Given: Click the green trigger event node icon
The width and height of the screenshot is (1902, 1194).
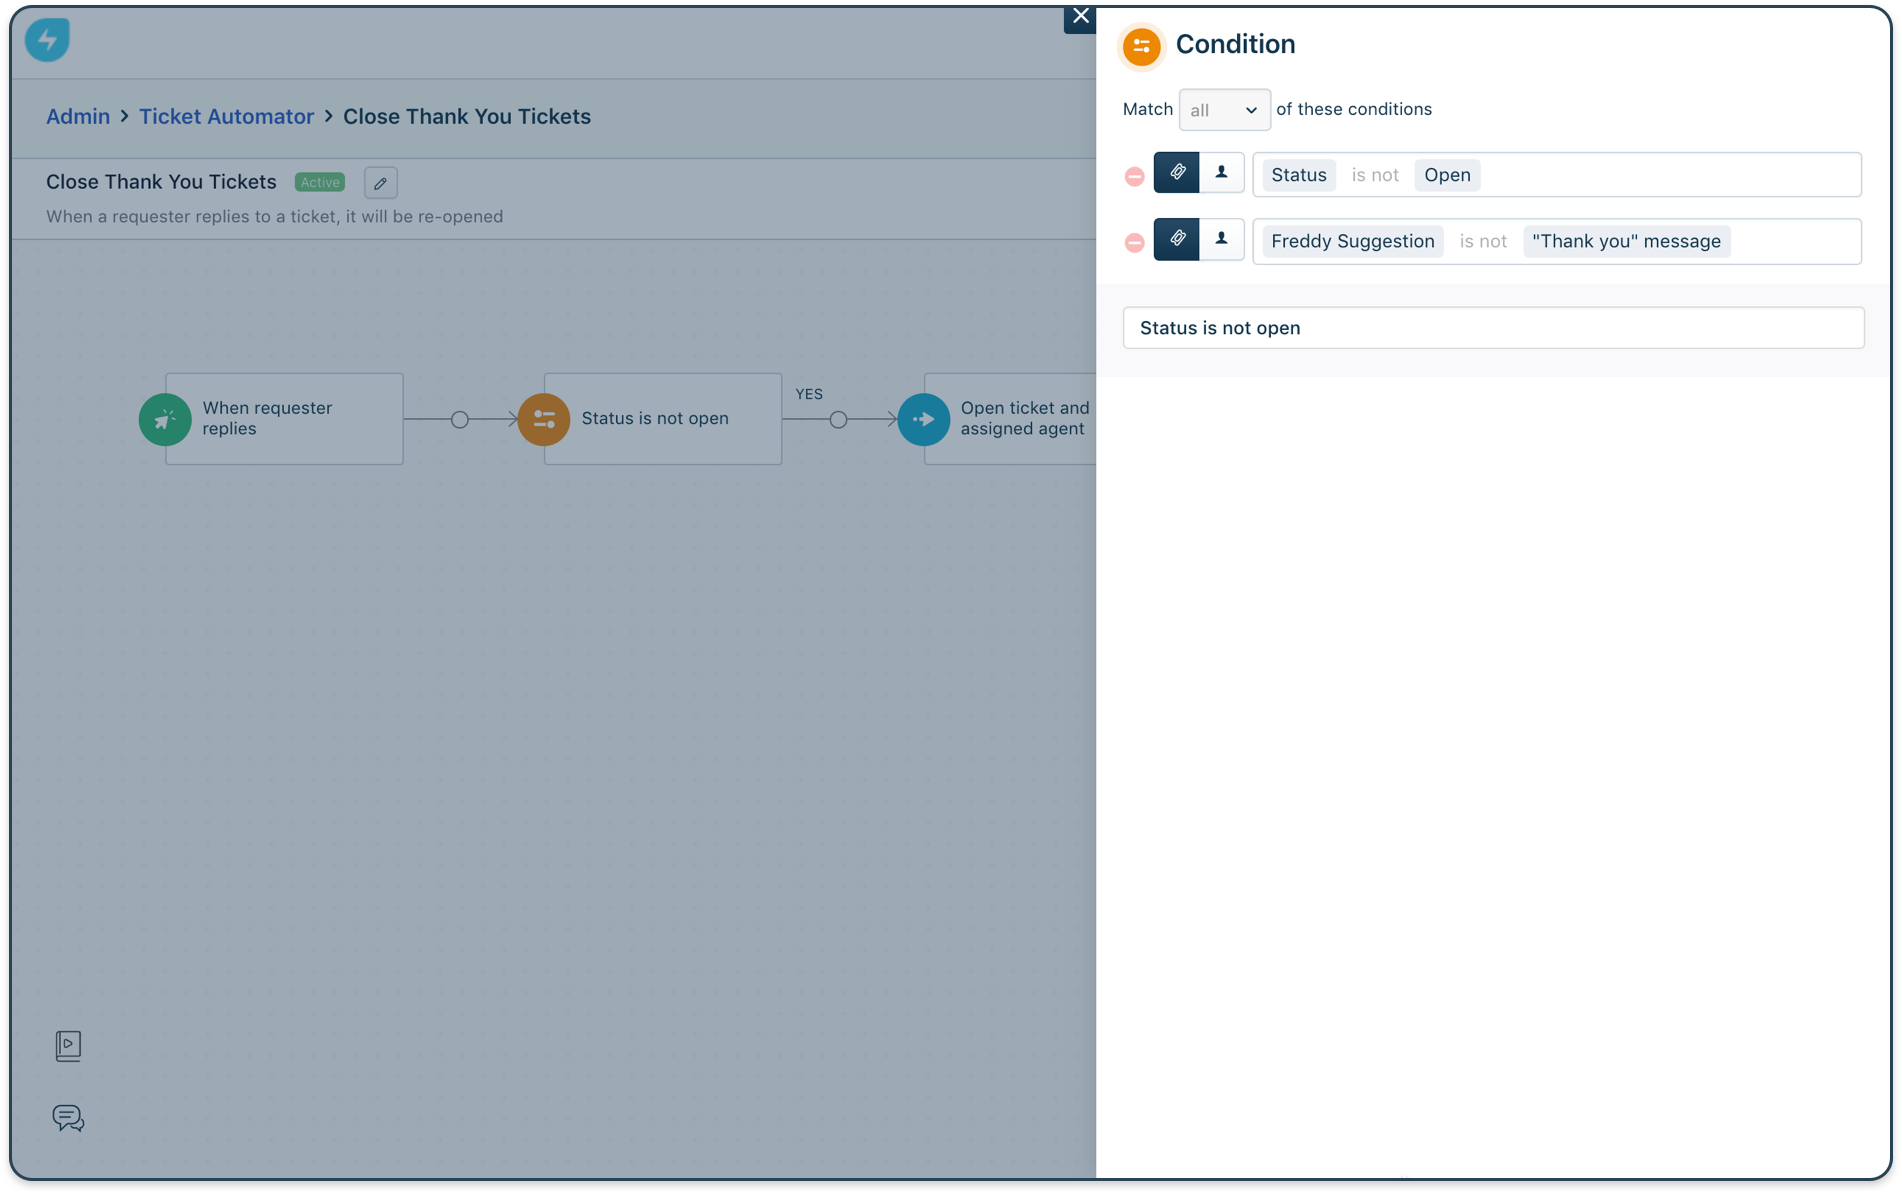Looking at the screenshot, I should [165, 419].
